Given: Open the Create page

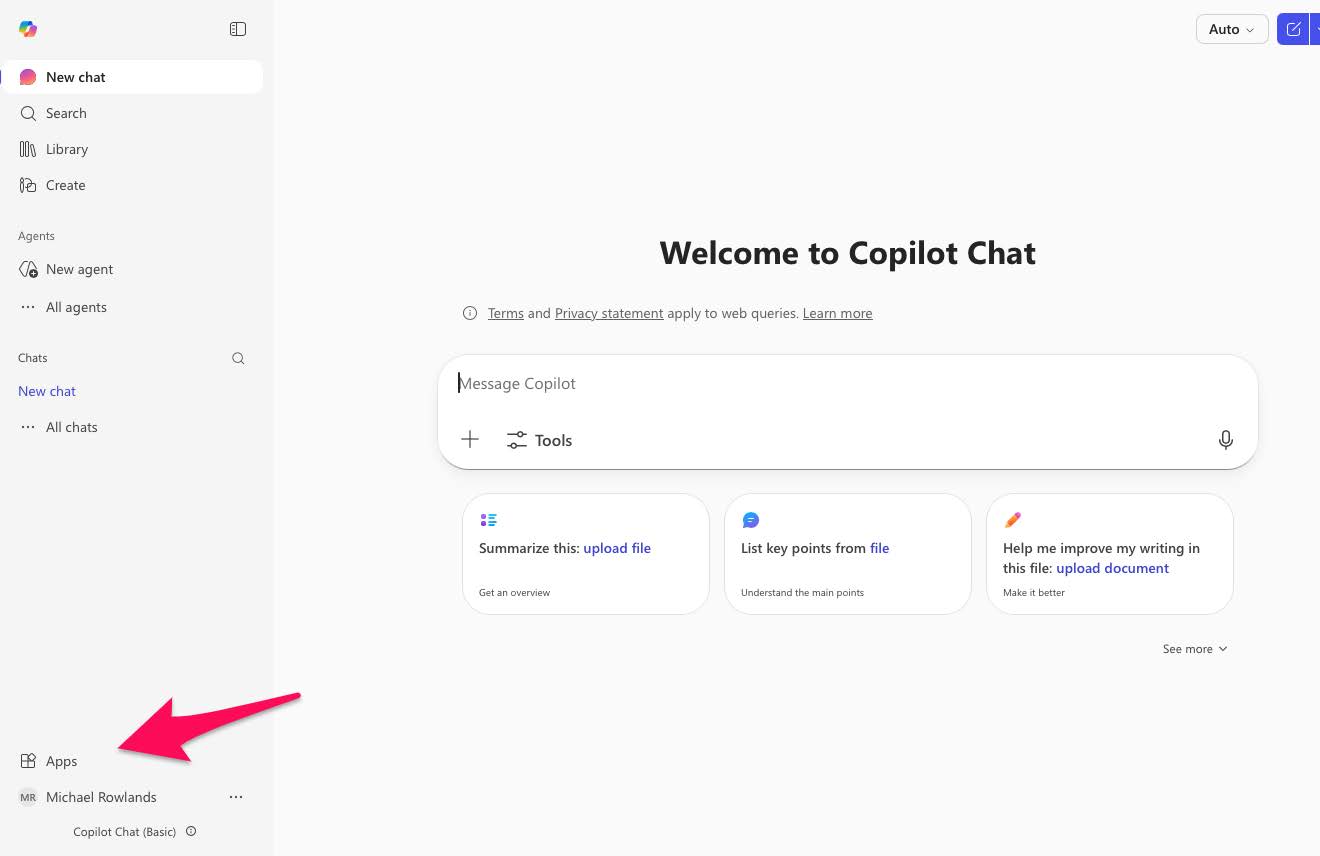Looking at the screenshot, I should click(65, 185).
